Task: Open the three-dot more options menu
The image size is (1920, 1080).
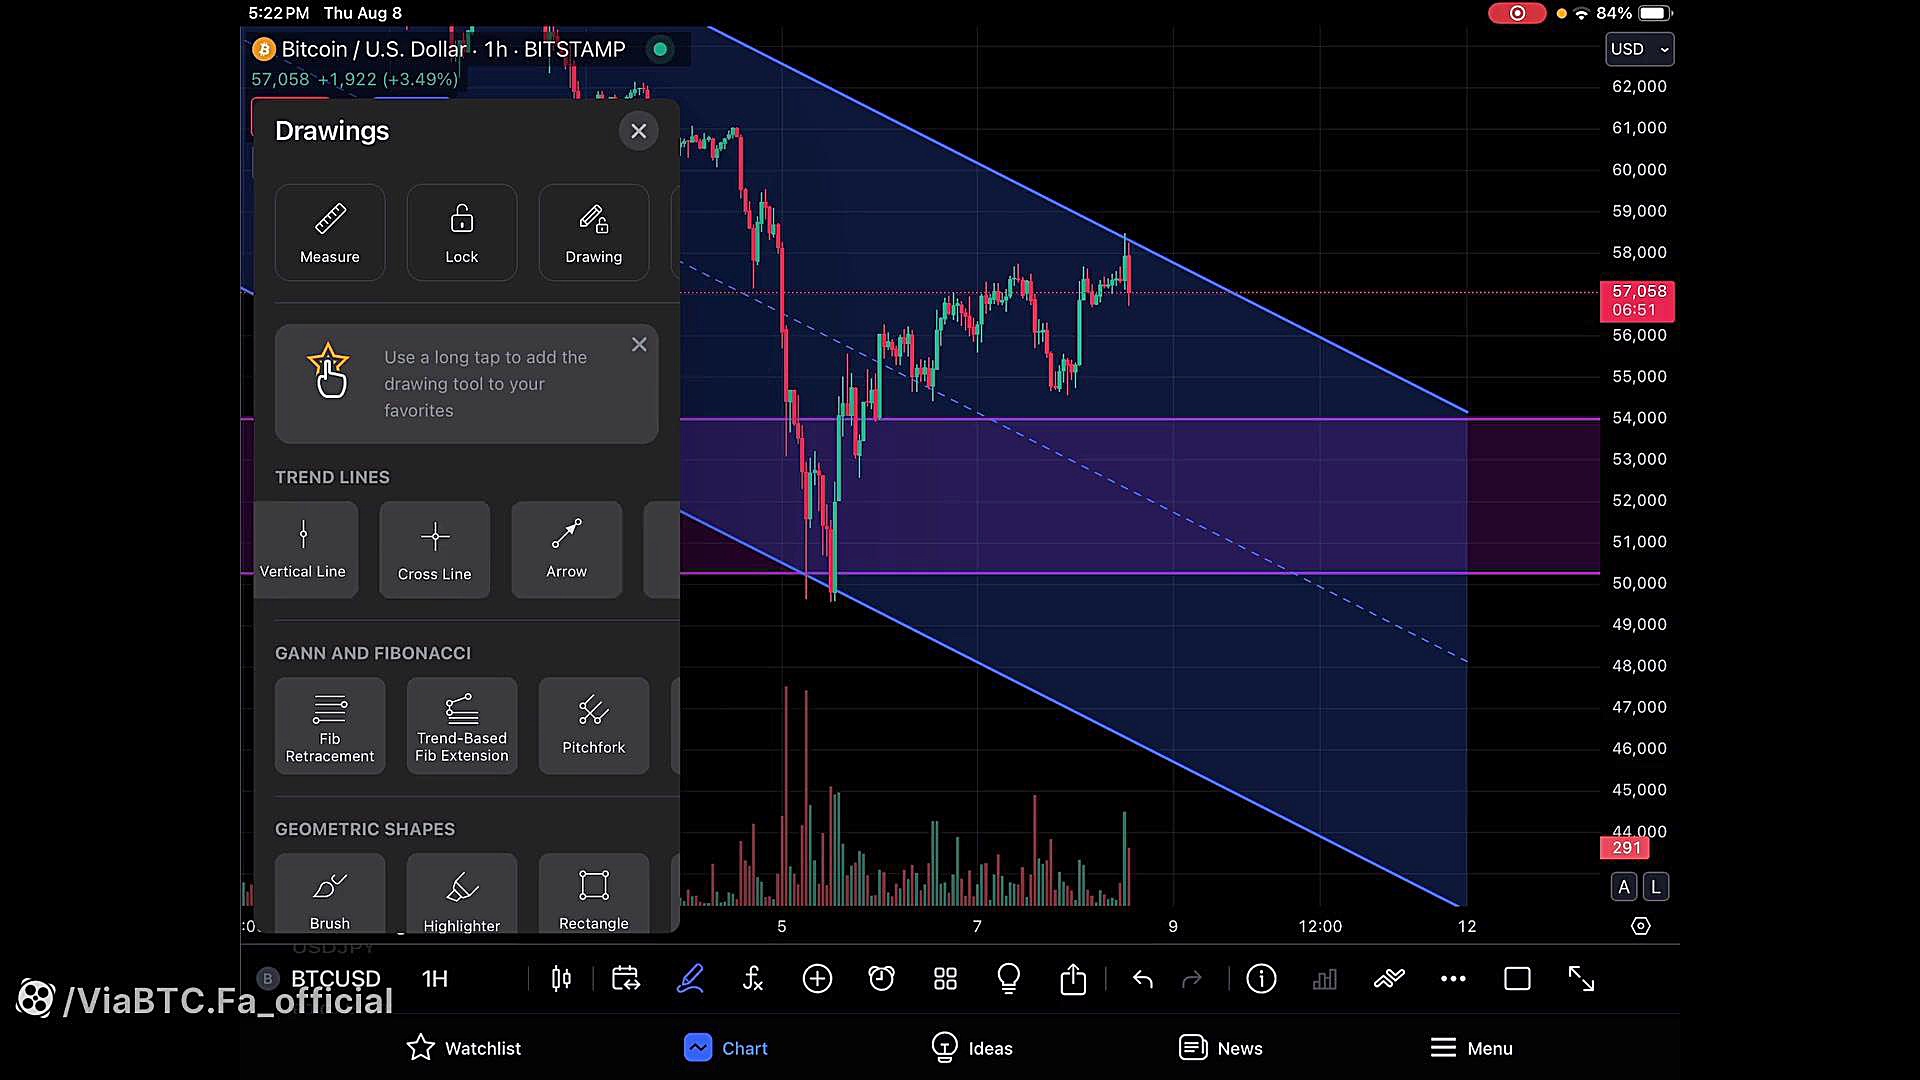Action: tap(1453, 979)
